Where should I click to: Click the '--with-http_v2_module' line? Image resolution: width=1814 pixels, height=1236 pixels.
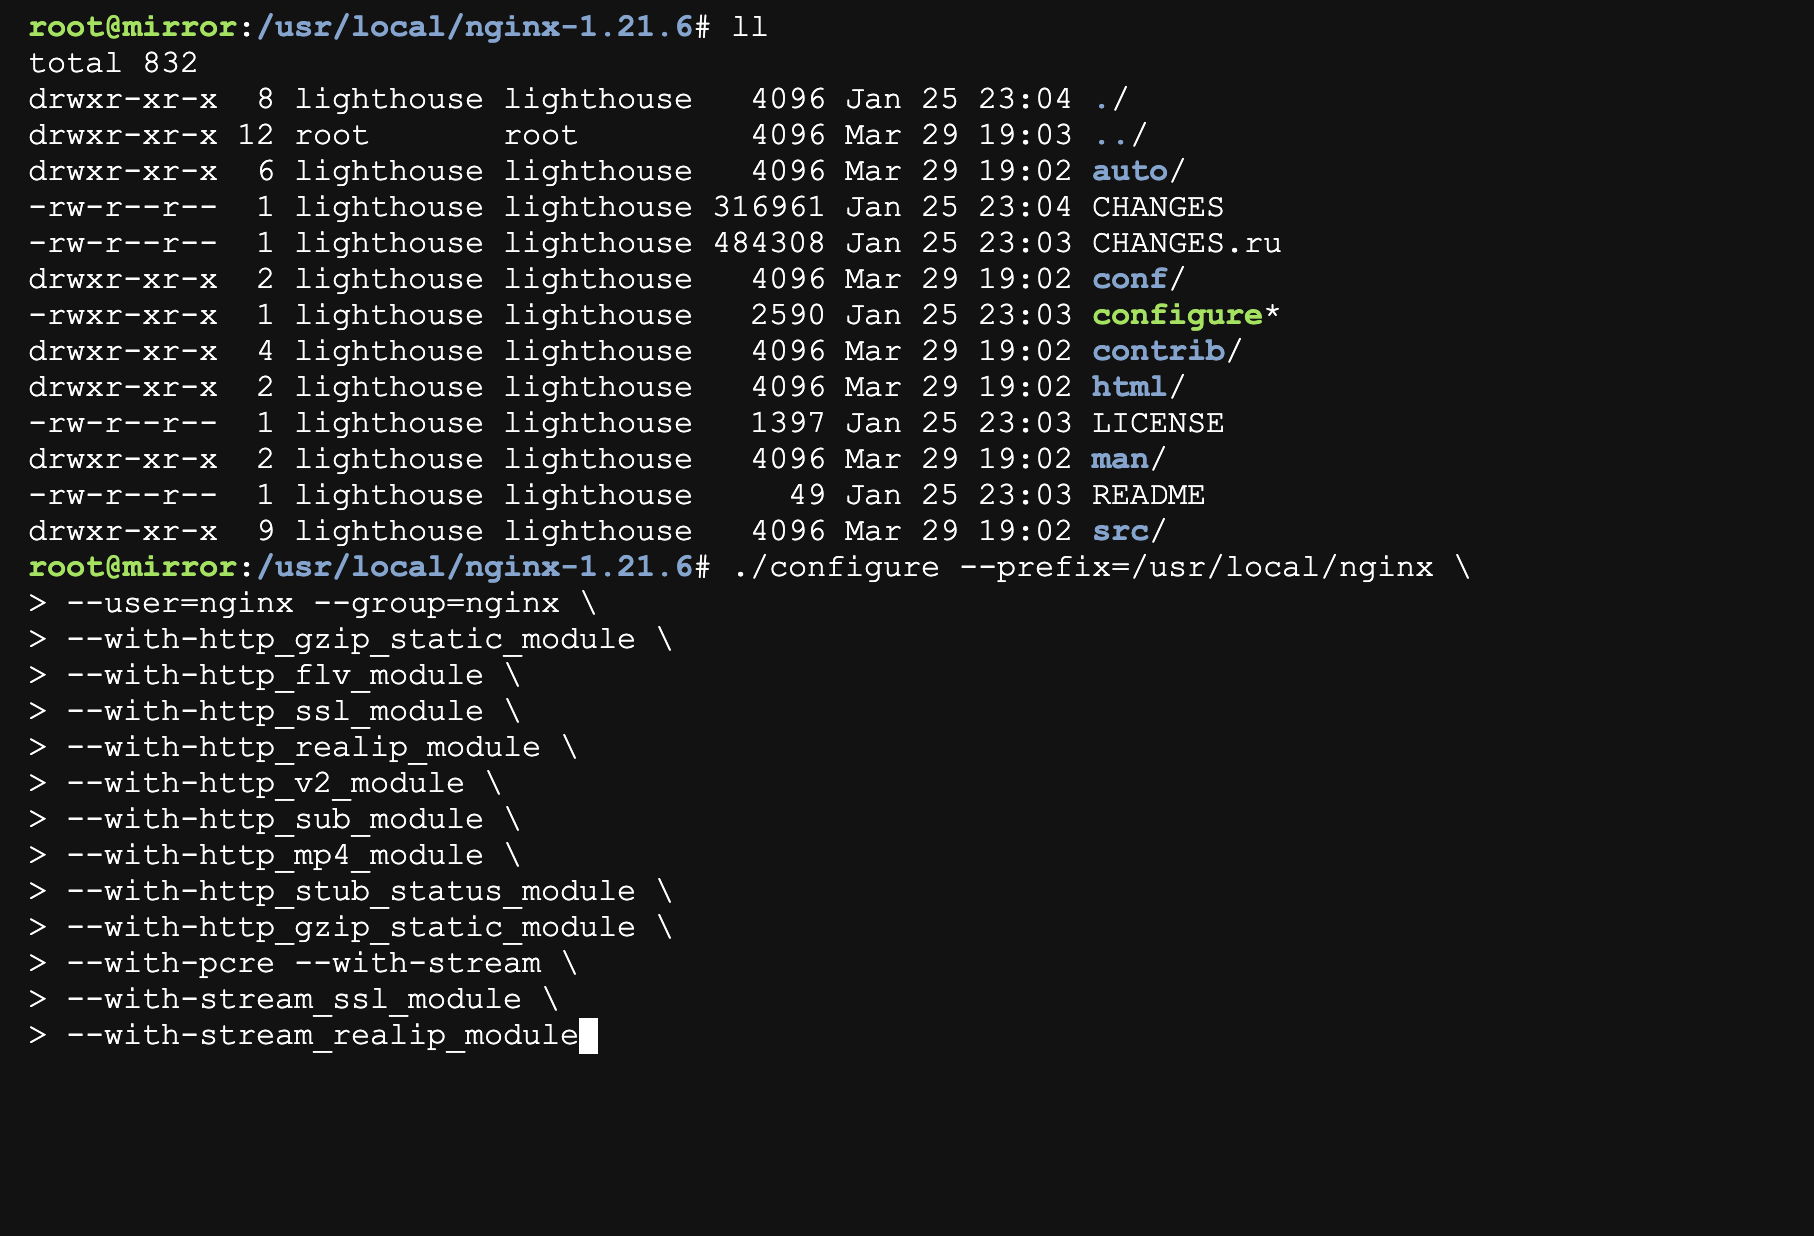(265, 783)
